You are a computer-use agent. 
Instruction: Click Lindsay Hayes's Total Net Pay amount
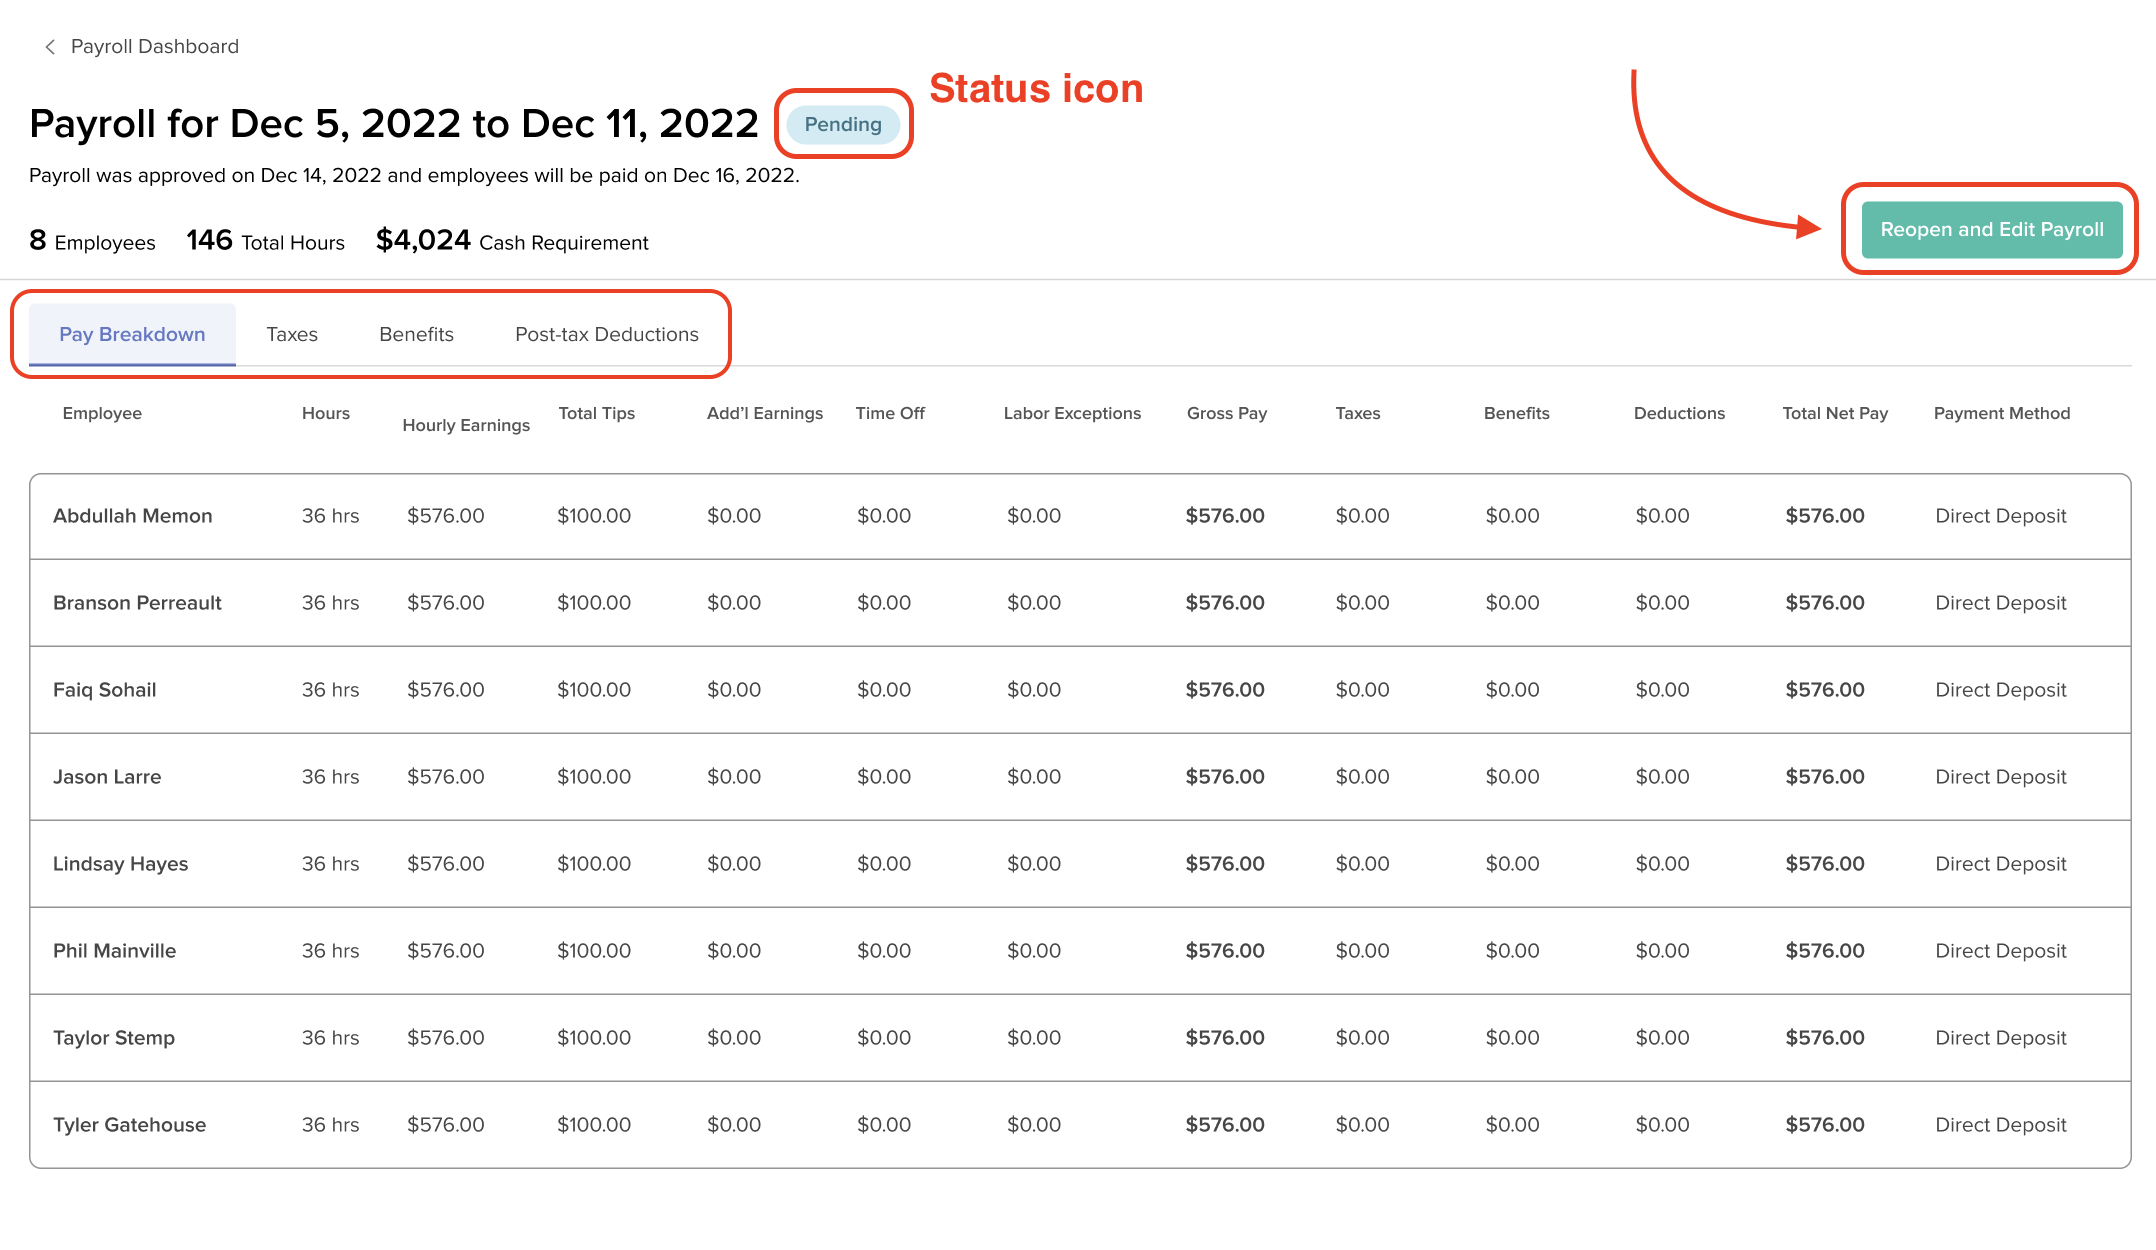pyautogui.click(x=1824, y=863)
